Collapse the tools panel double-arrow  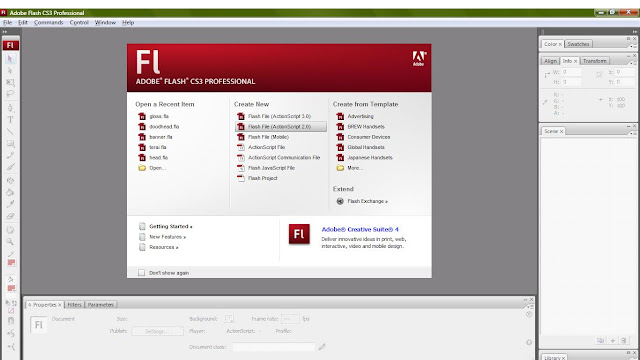point(5,31)
